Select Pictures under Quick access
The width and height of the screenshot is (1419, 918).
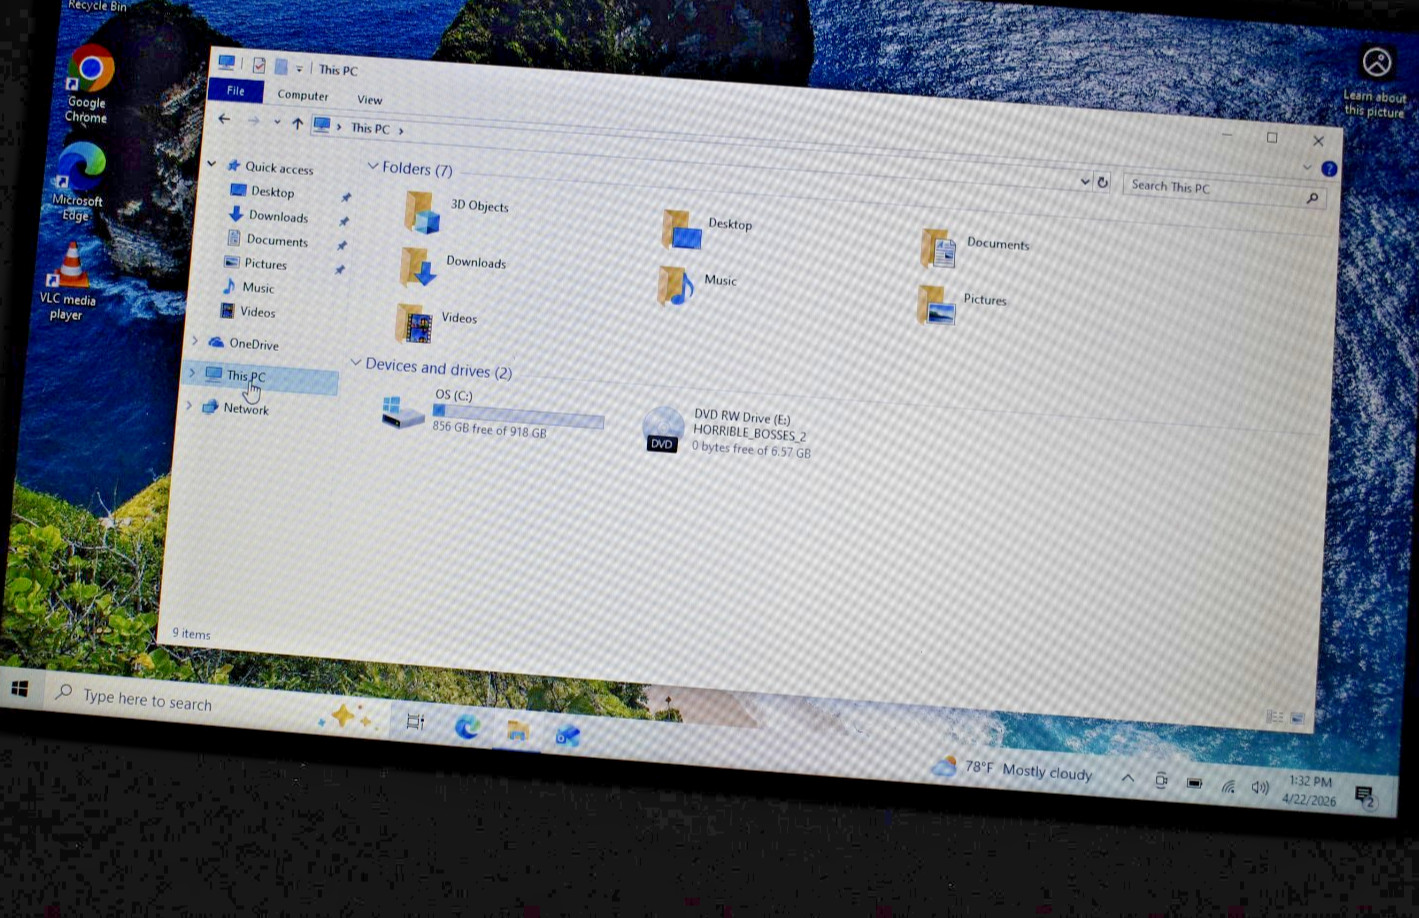pos(265,264)
